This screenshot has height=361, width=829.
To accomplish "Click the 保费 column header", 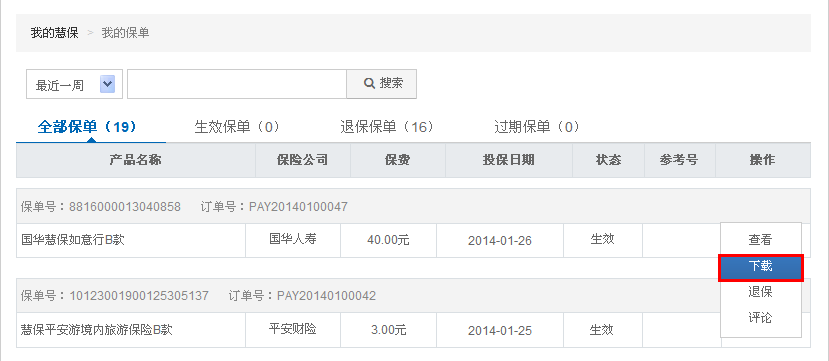I will [398, 160].
